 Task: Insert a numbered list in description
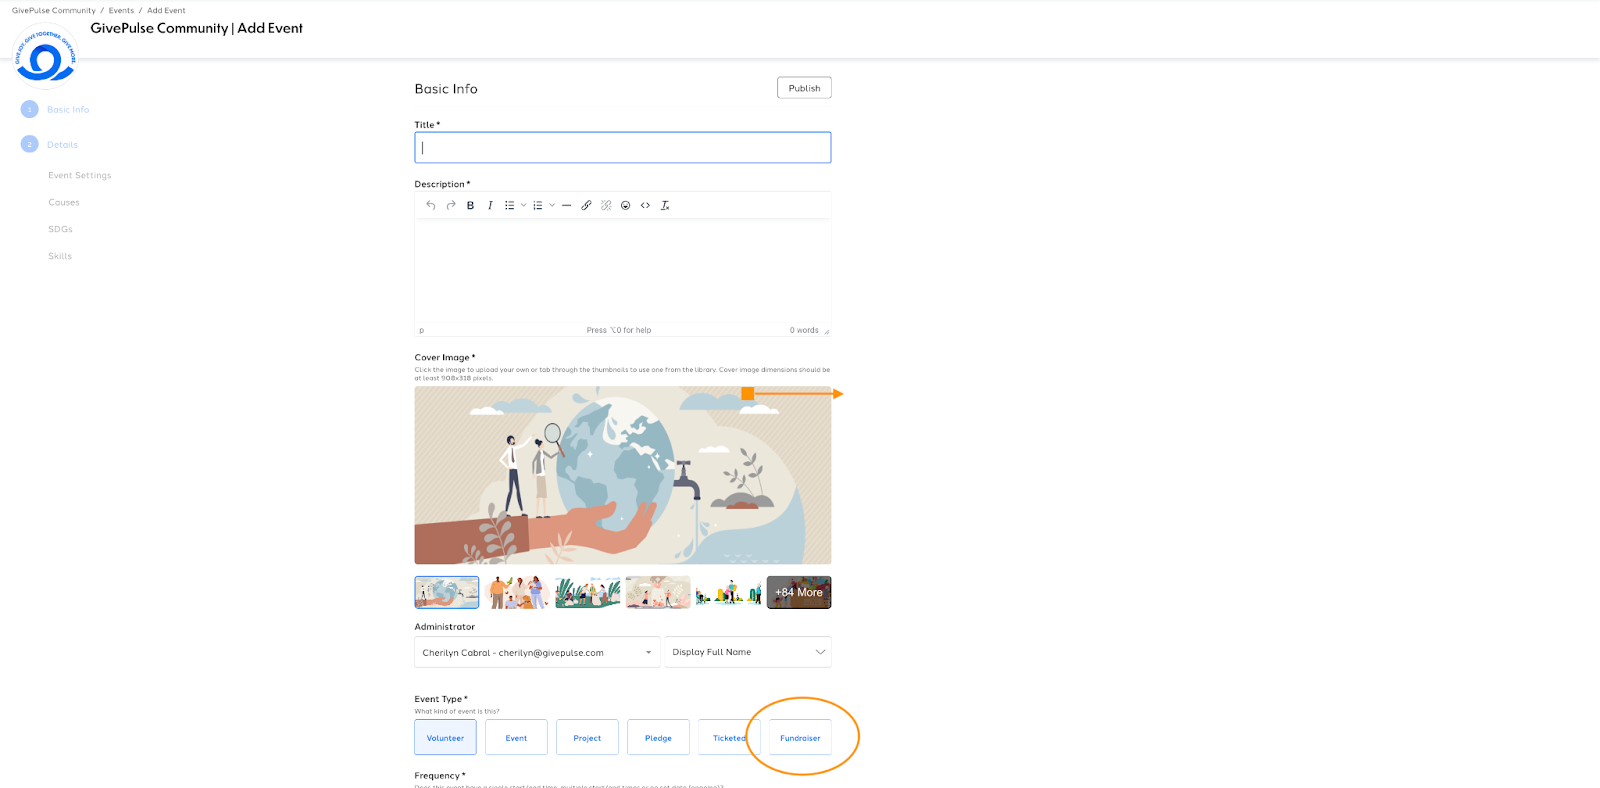click(x=537, y=205)
